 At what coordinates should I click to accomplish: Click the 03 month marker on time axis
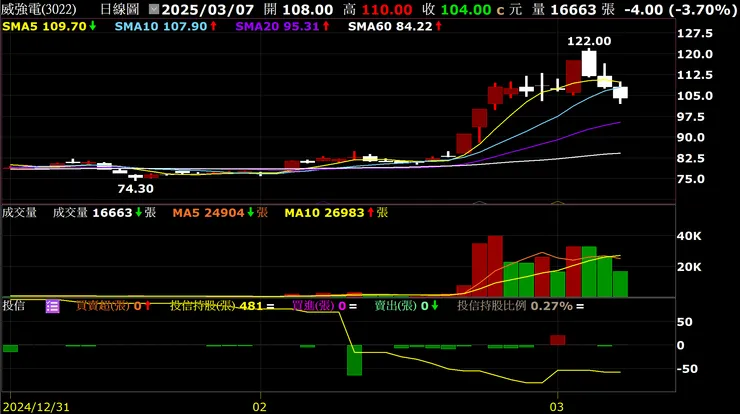557,407
